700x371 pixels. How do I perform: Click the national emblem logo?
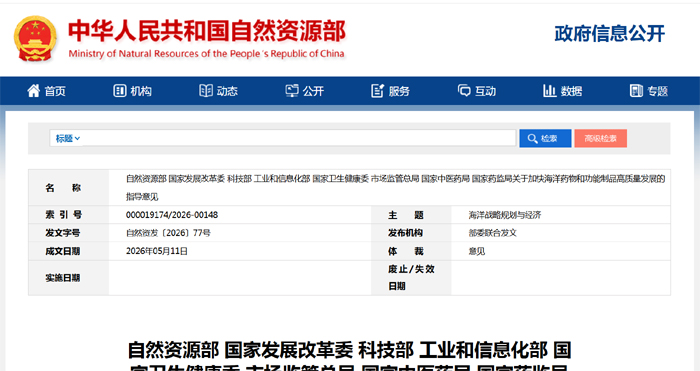(x=35, y=39)
